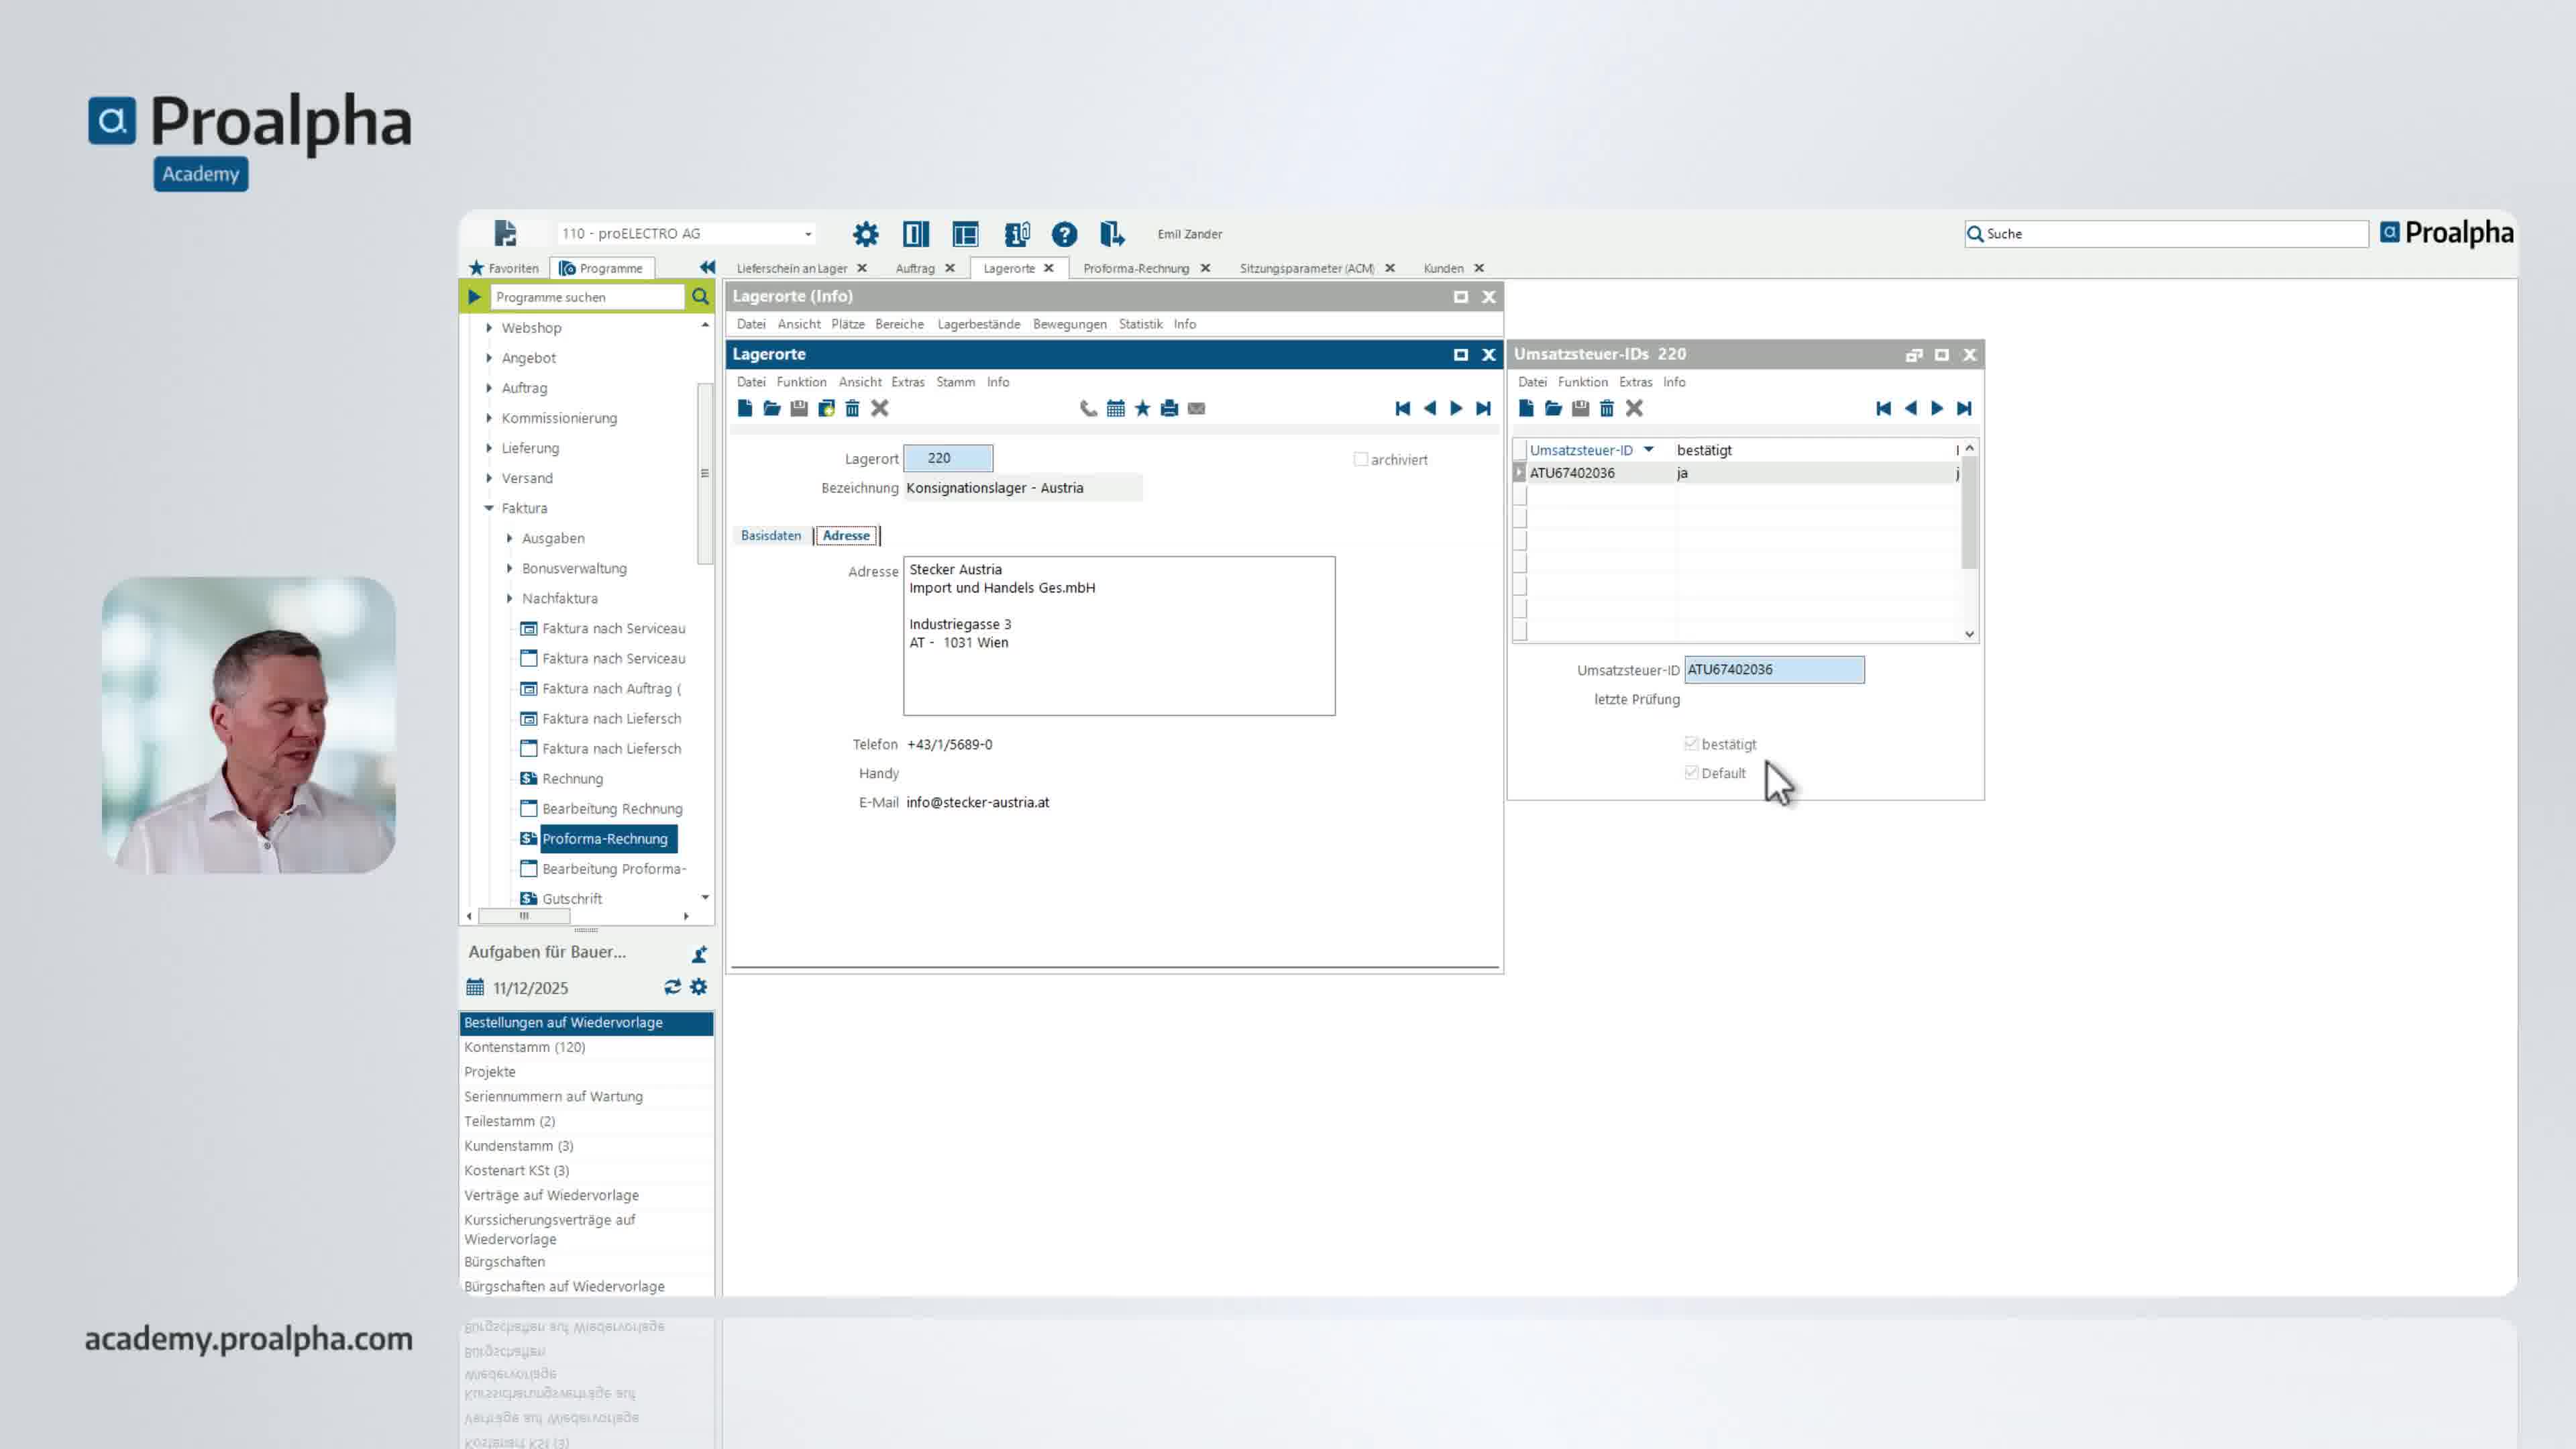Open the phone dial icon in Lagerorte toolbar
This screenshot has width=2576, height=1449.
pyautogui.click(x=1087, y=408)
